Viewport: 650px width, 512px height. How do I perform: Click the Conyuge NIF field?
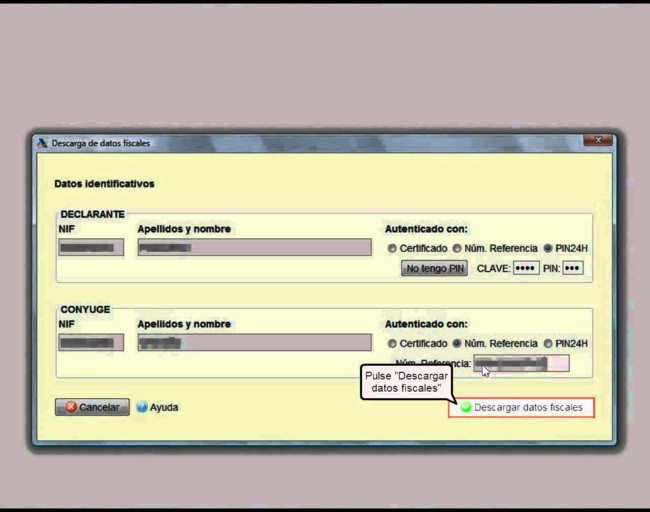point(91,342)
